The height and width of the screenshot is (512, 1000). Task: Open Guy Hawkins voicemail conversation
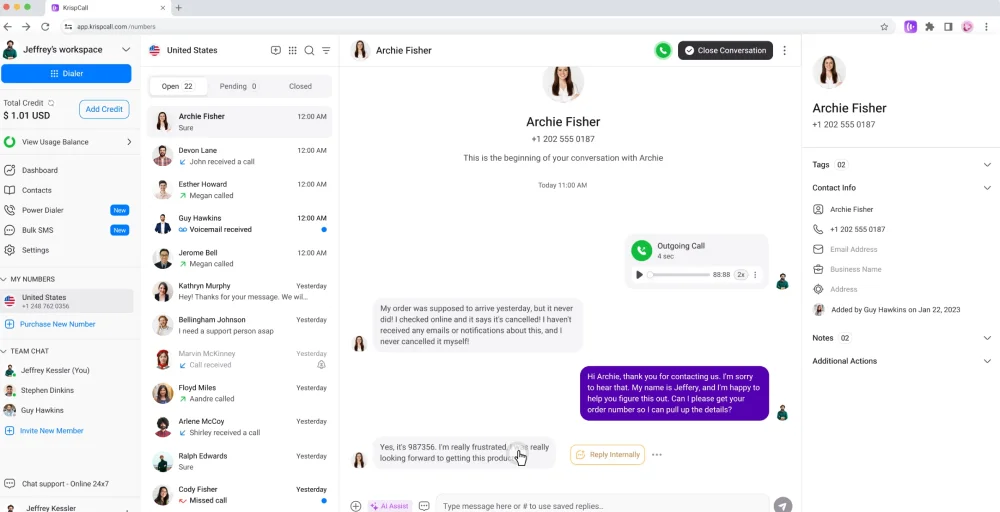[240, 223]
